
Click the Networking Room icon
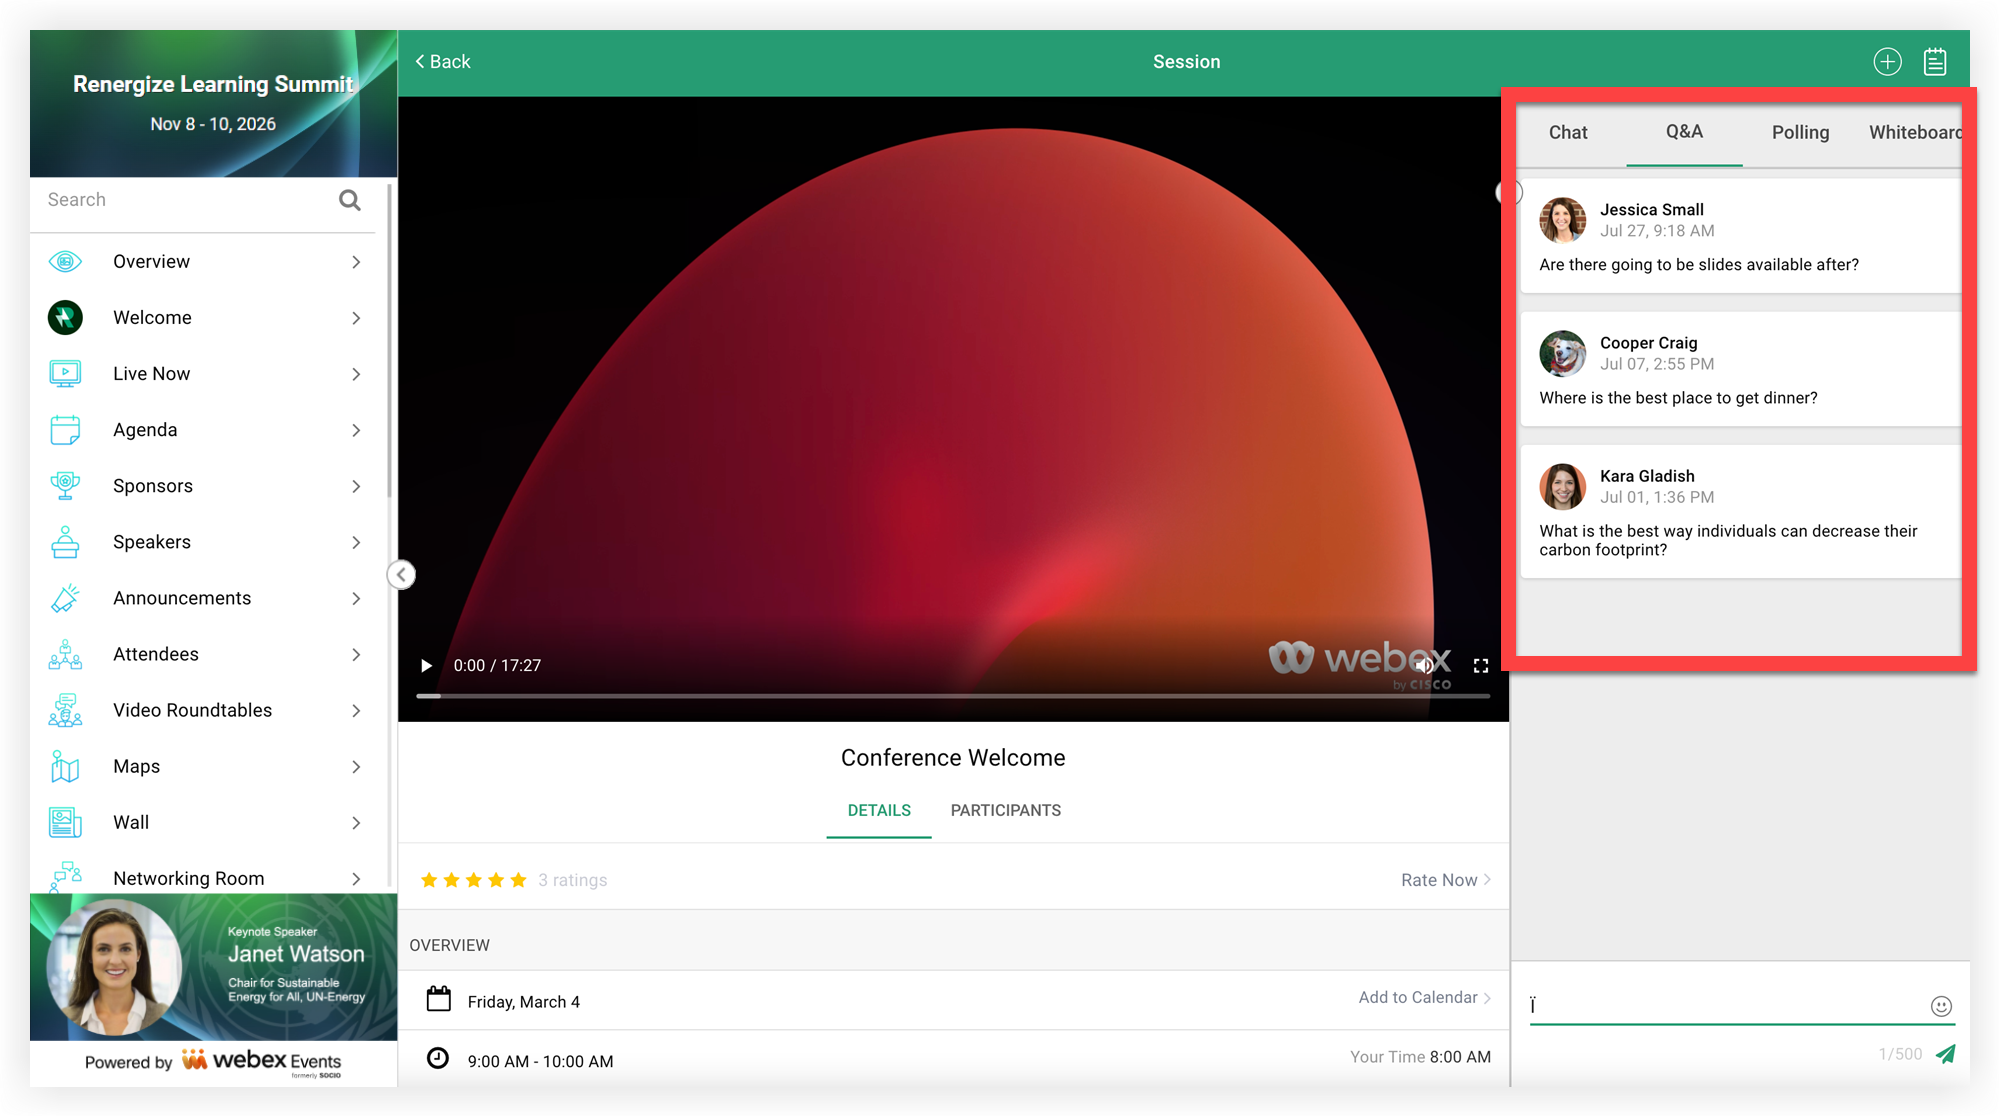coord(65,876)
